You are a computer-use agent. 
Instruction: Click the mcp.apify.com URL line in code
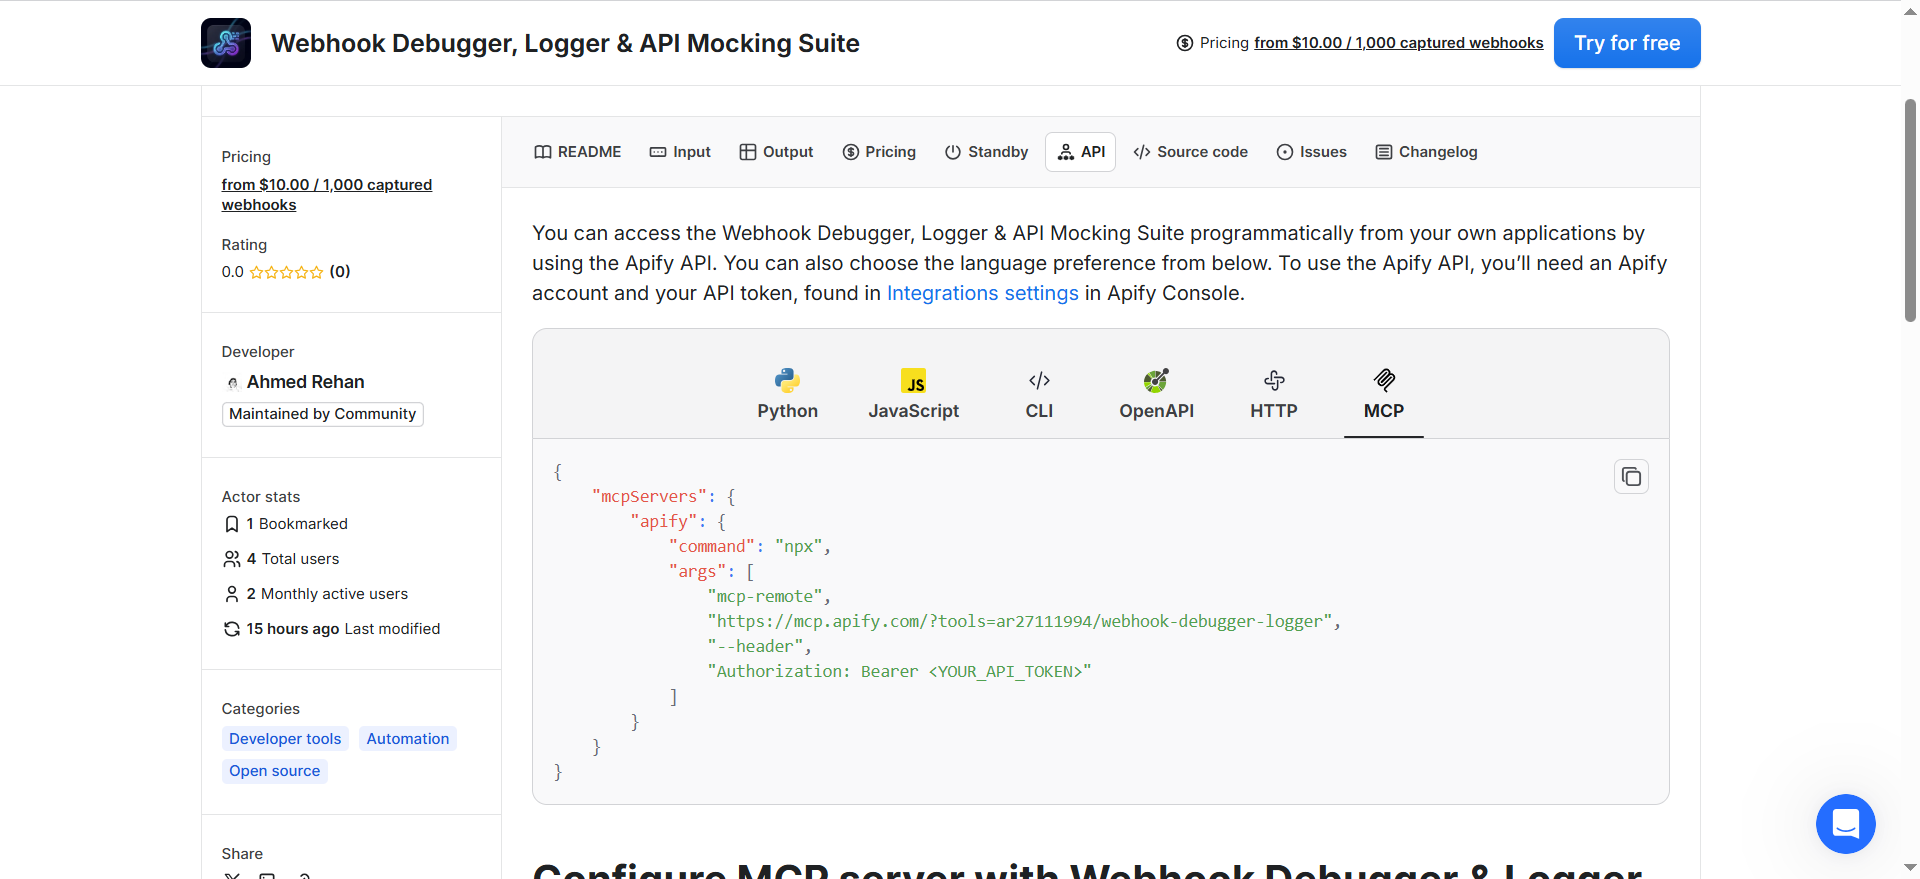click(x=1024, y=621)
